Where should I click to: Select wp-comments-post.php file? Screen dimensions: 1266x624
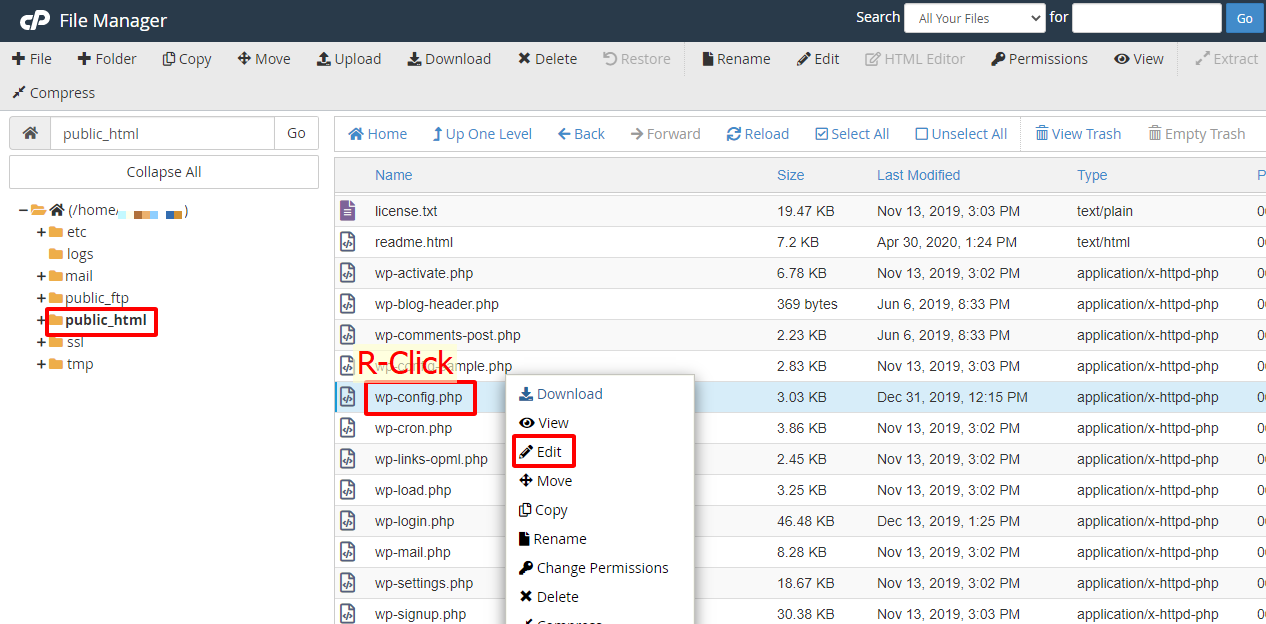448,335
